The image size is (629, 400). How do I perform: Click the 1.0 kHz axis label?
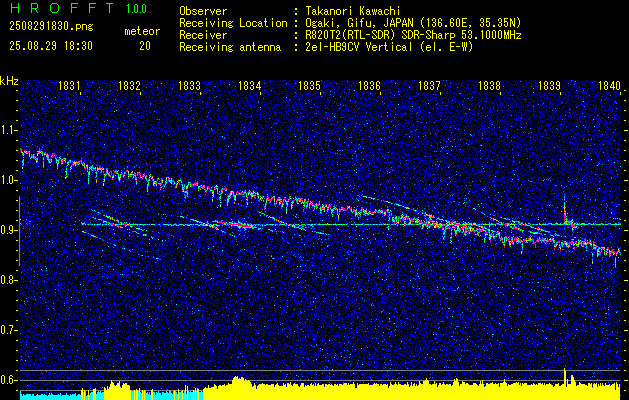pos(8,180)
